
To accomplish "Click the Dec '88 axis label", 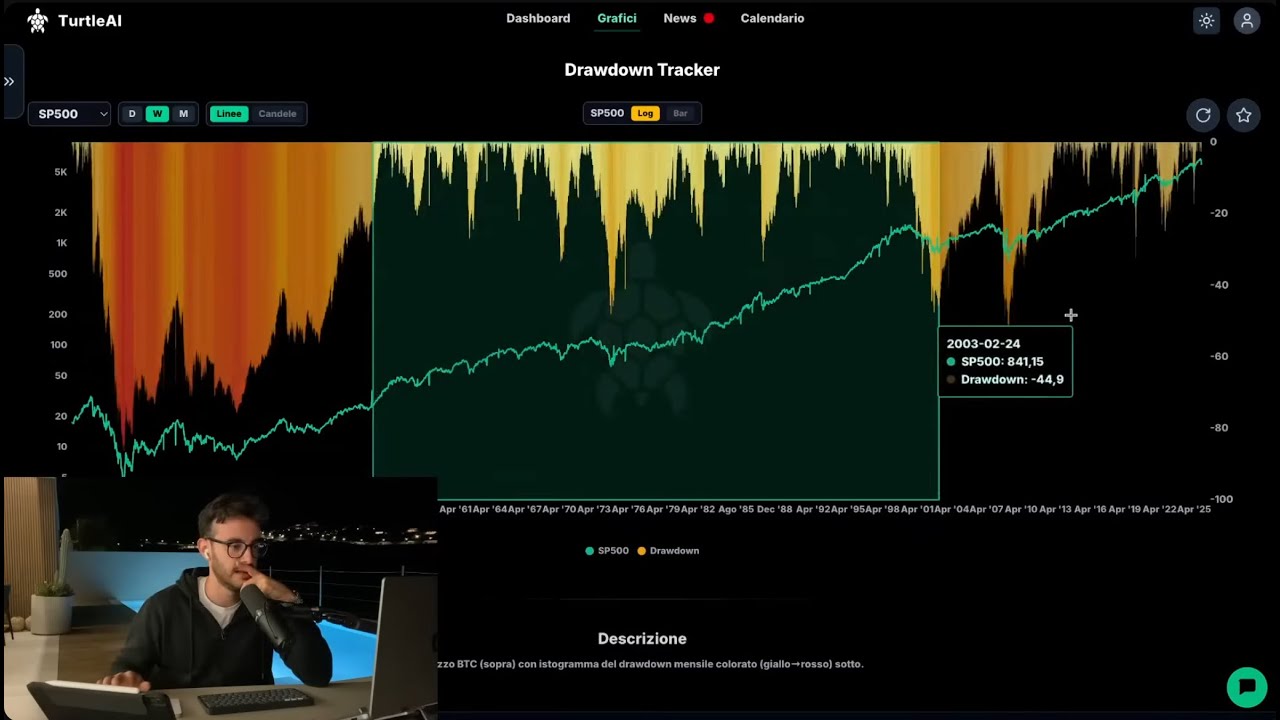I will pos(775,510).
